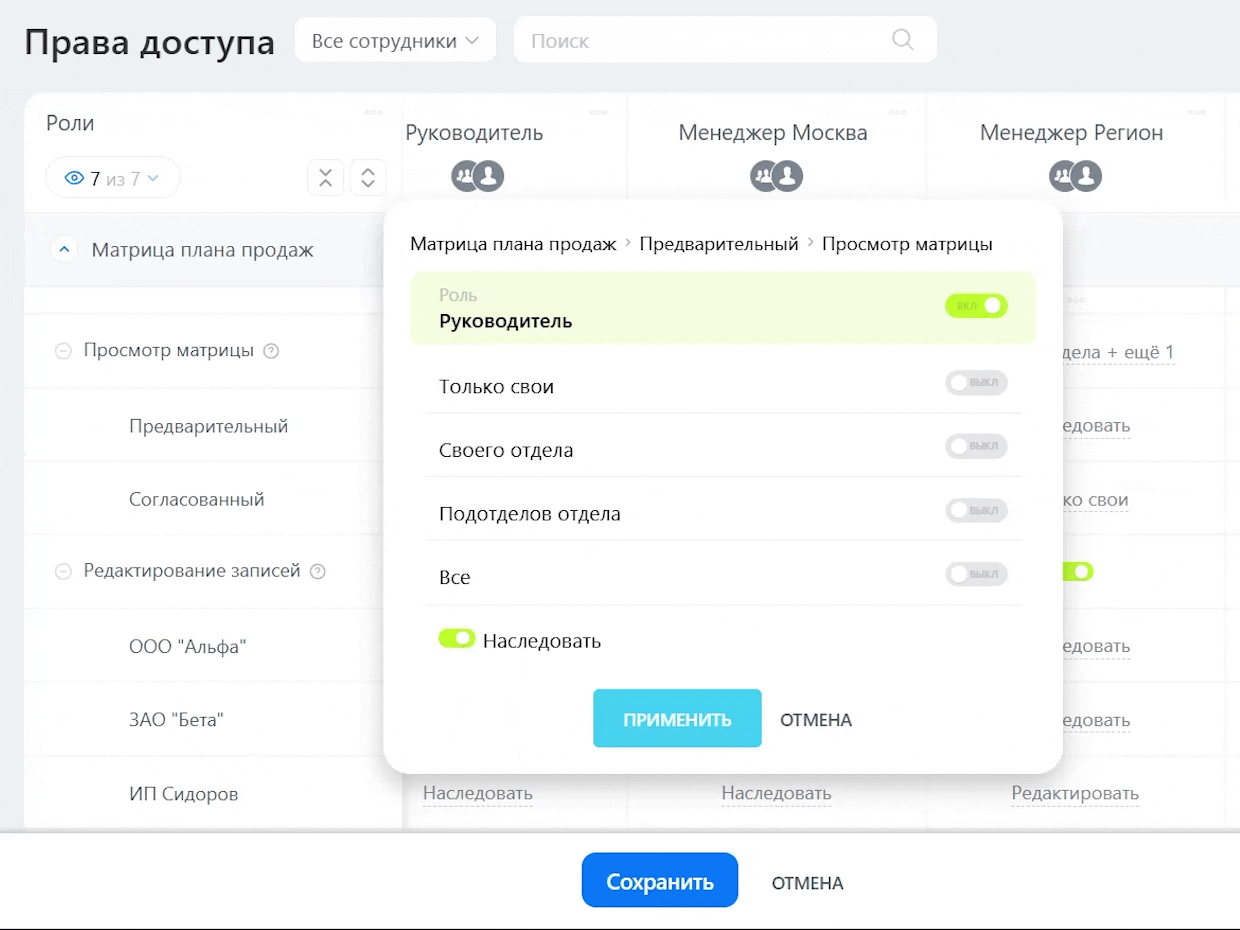
Task: Collapse all rows with the inward arrows icon
Action: tap(325, 178)
